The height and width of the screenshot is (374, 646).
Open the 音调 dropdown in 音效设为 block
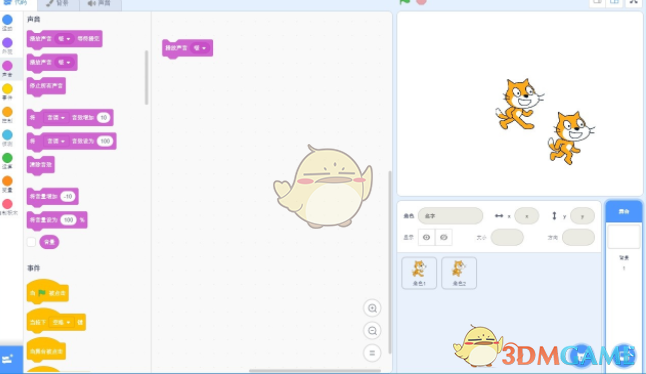[56, 141]
